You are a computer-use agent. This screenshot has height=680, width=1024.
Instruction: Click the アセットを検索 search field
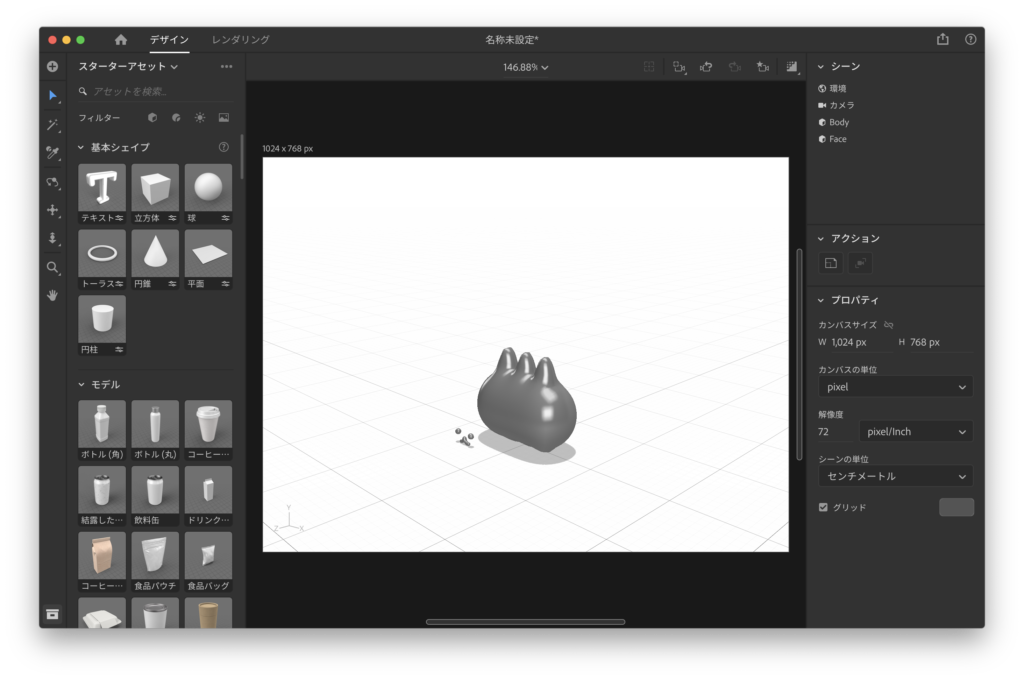pos(160,91)
